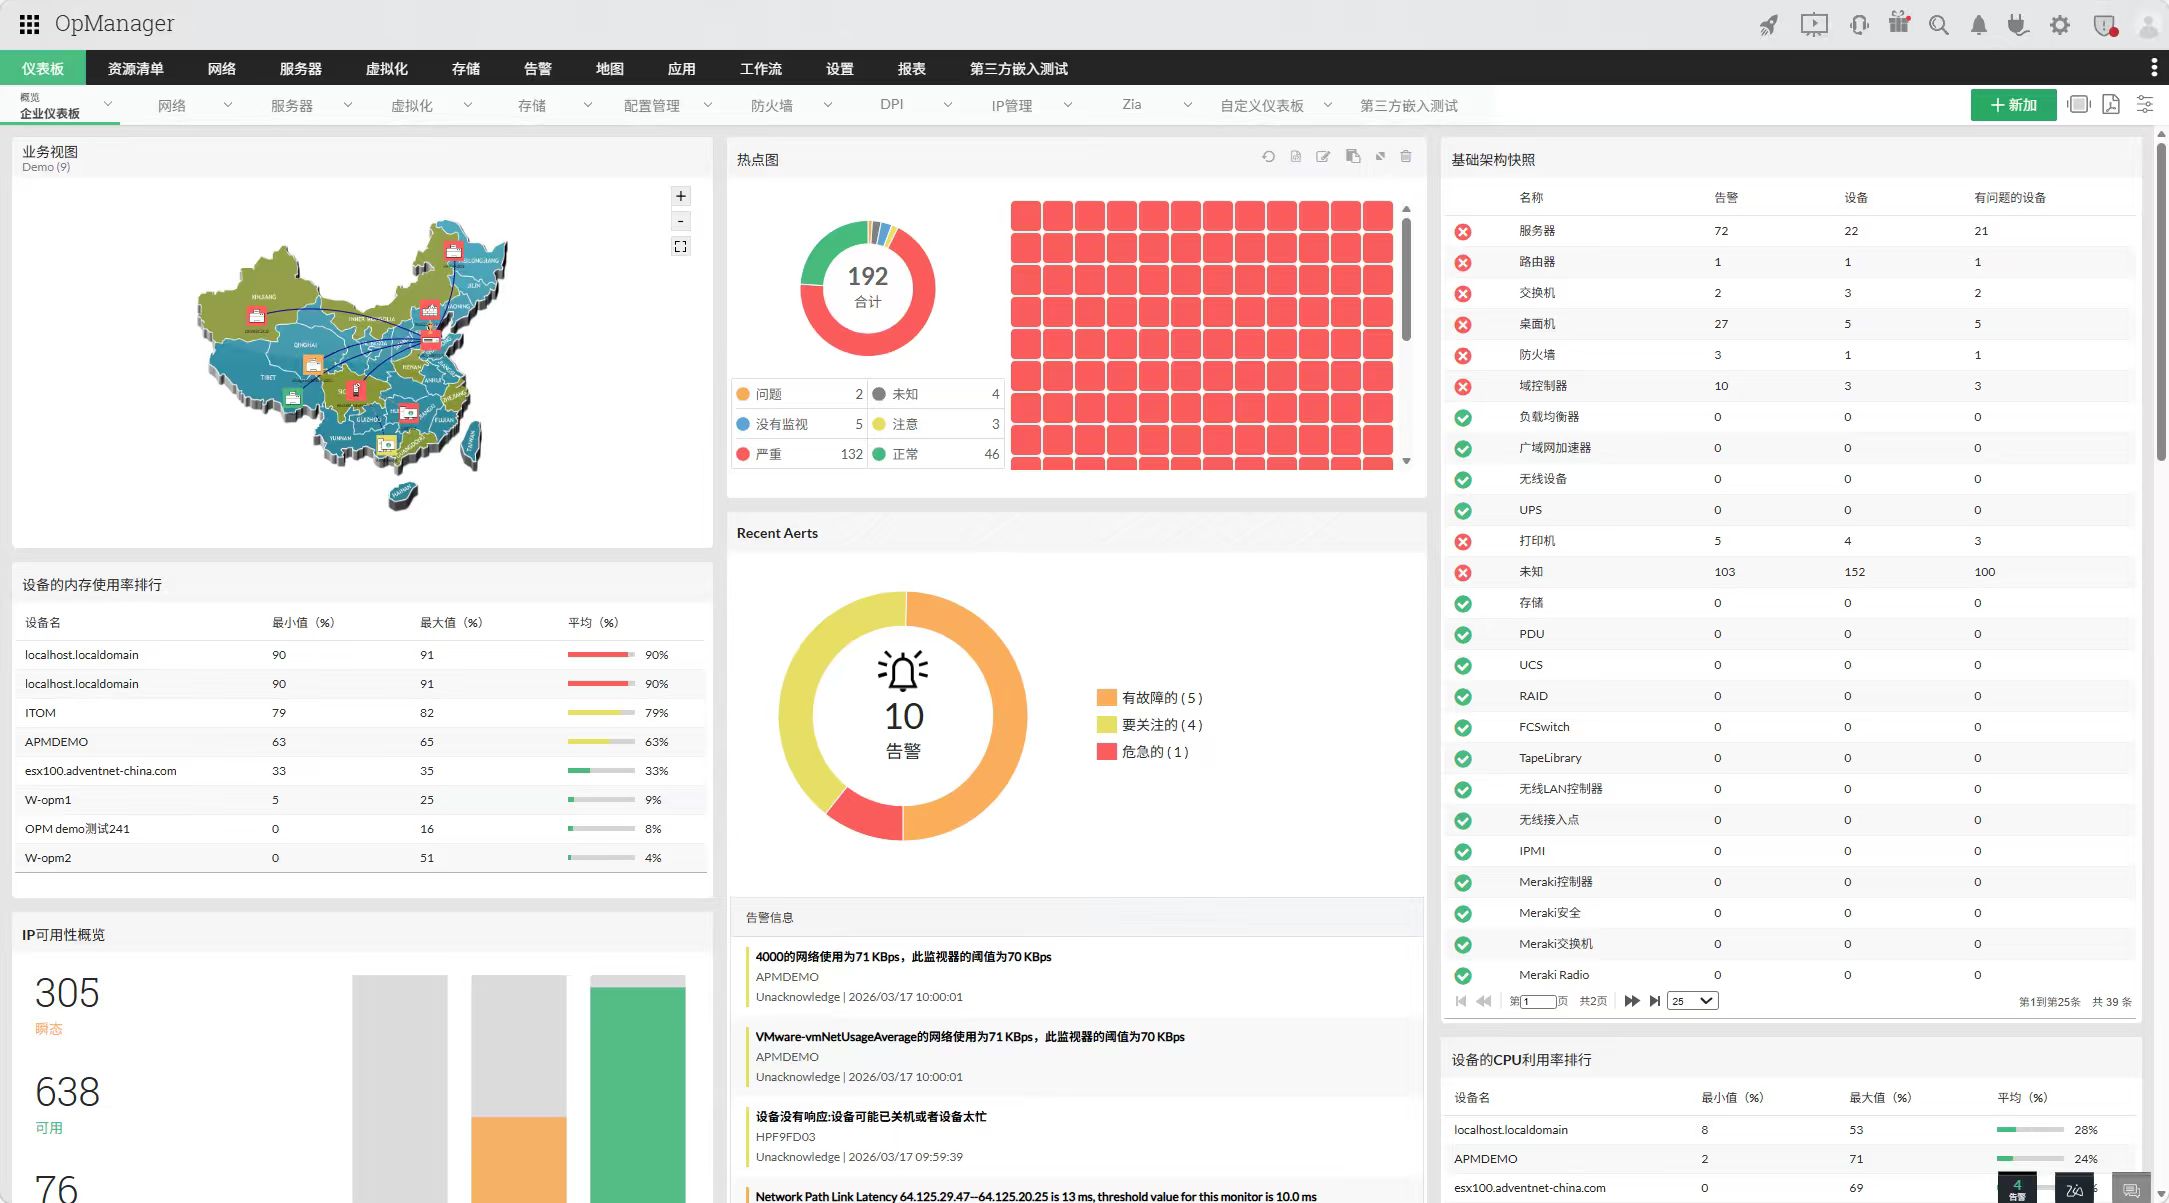The height and width of the screenshot is (1203, 2169).
Task: Expand the 配置管理 tab dropdown chevron
Action: click(708, 104)
